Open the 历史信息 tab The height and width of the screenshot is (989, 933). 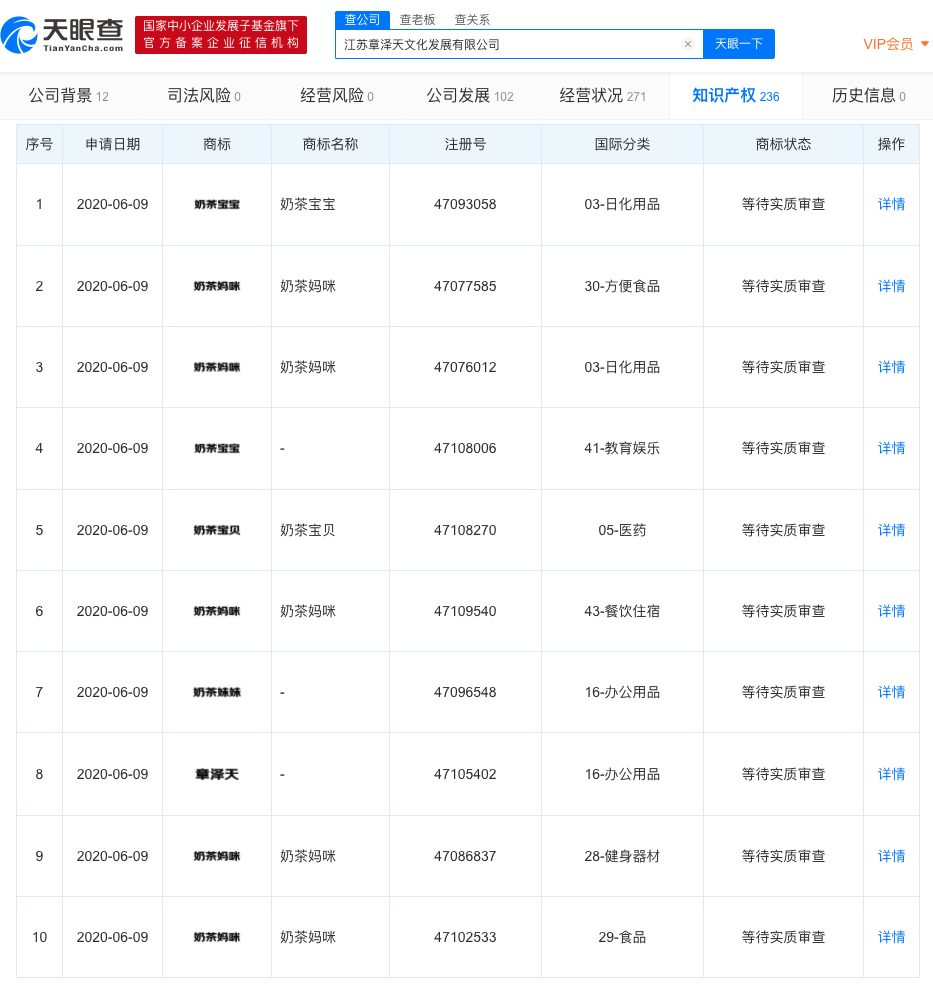tap(868, 96)
